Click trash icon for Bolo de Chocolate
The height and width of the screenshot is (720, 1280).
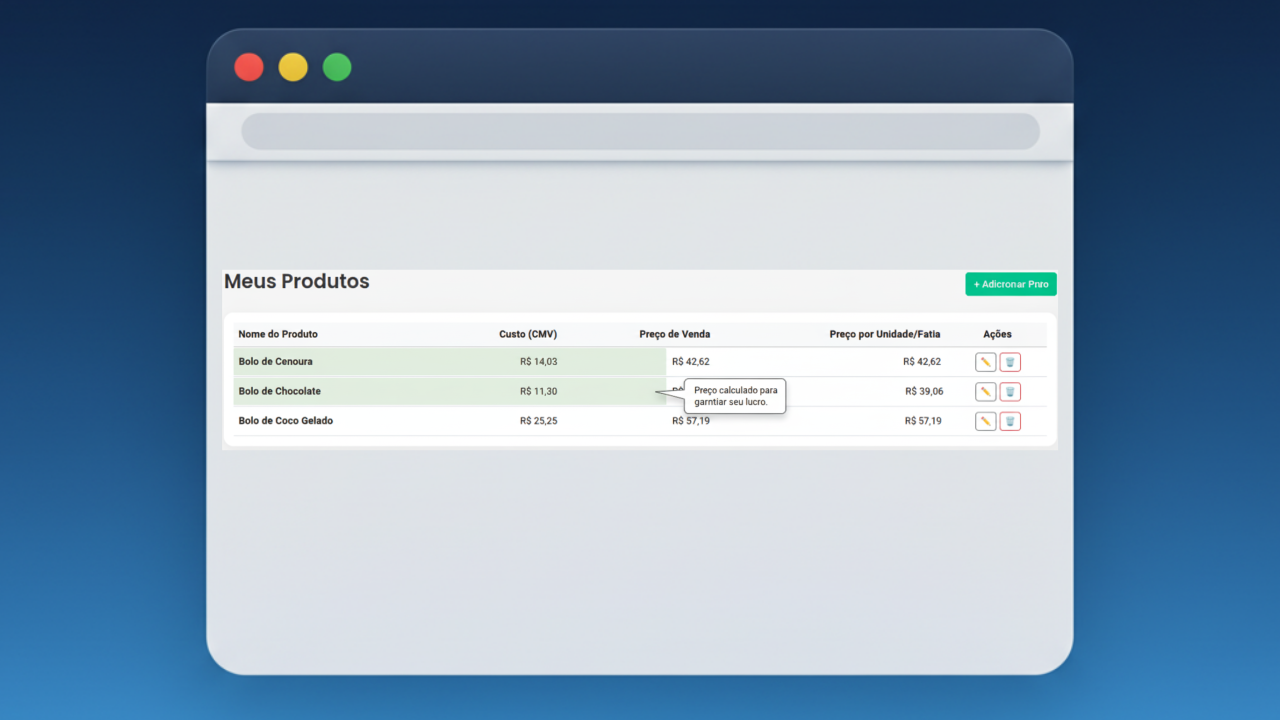(1010, 392)
